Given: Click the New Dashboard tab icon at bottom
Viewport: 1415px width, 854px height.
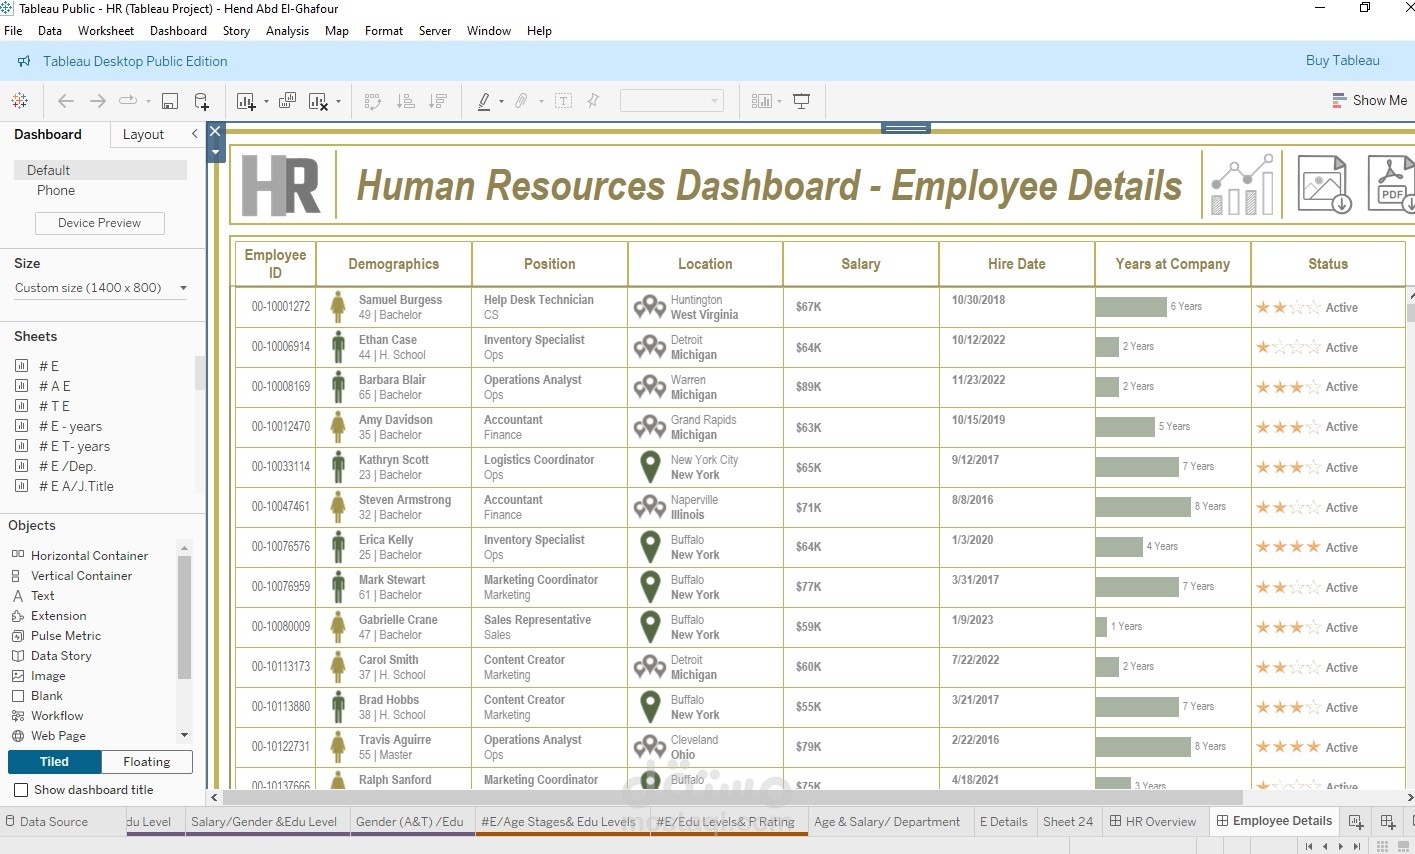Looking at the screenshot, I should coord(1388,822).
